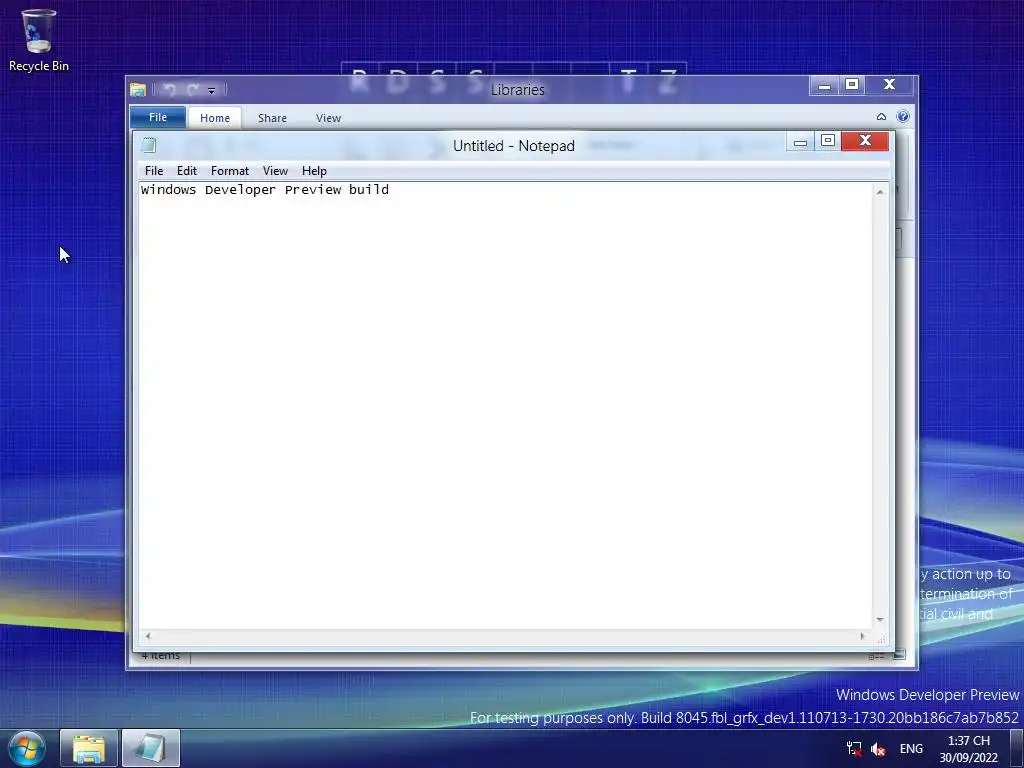The height and width of the screenshot is (768, 1024).
Task: Click the taskbar clock showing 1:37 CH
Action: (x=968, y=749)
